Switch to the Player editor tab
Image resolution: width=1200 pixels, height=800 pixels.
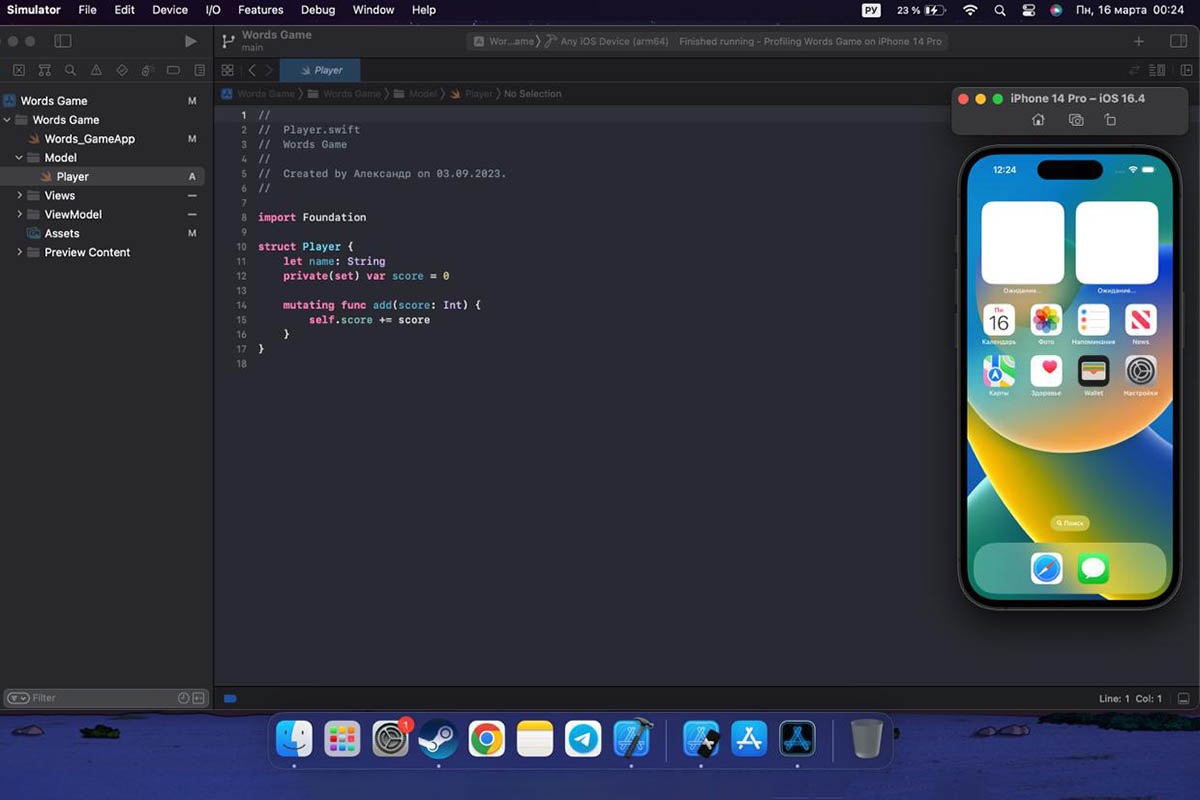(x=320, y=70)
